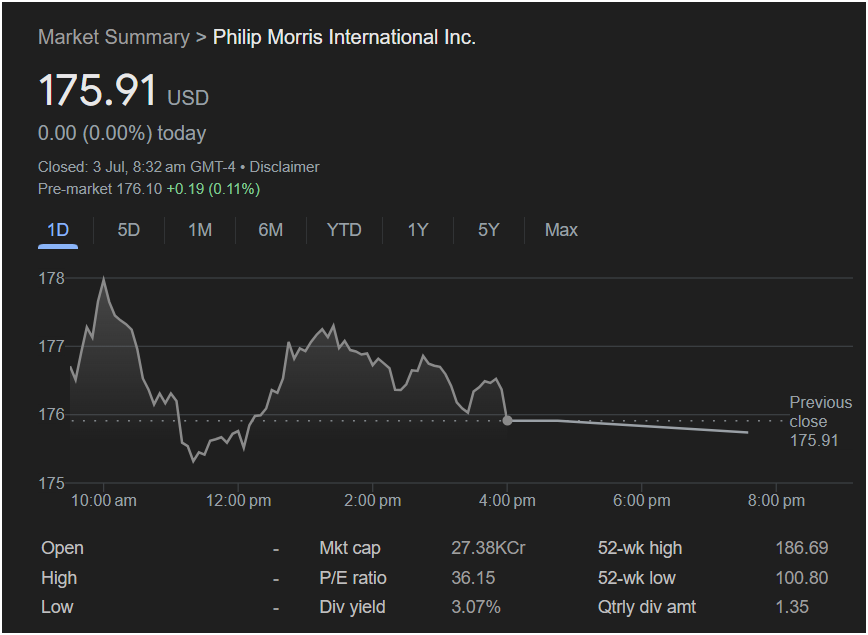Show the 6M chart range
Image resolution: width=868 pixels, height=635 pixels.
271,230
